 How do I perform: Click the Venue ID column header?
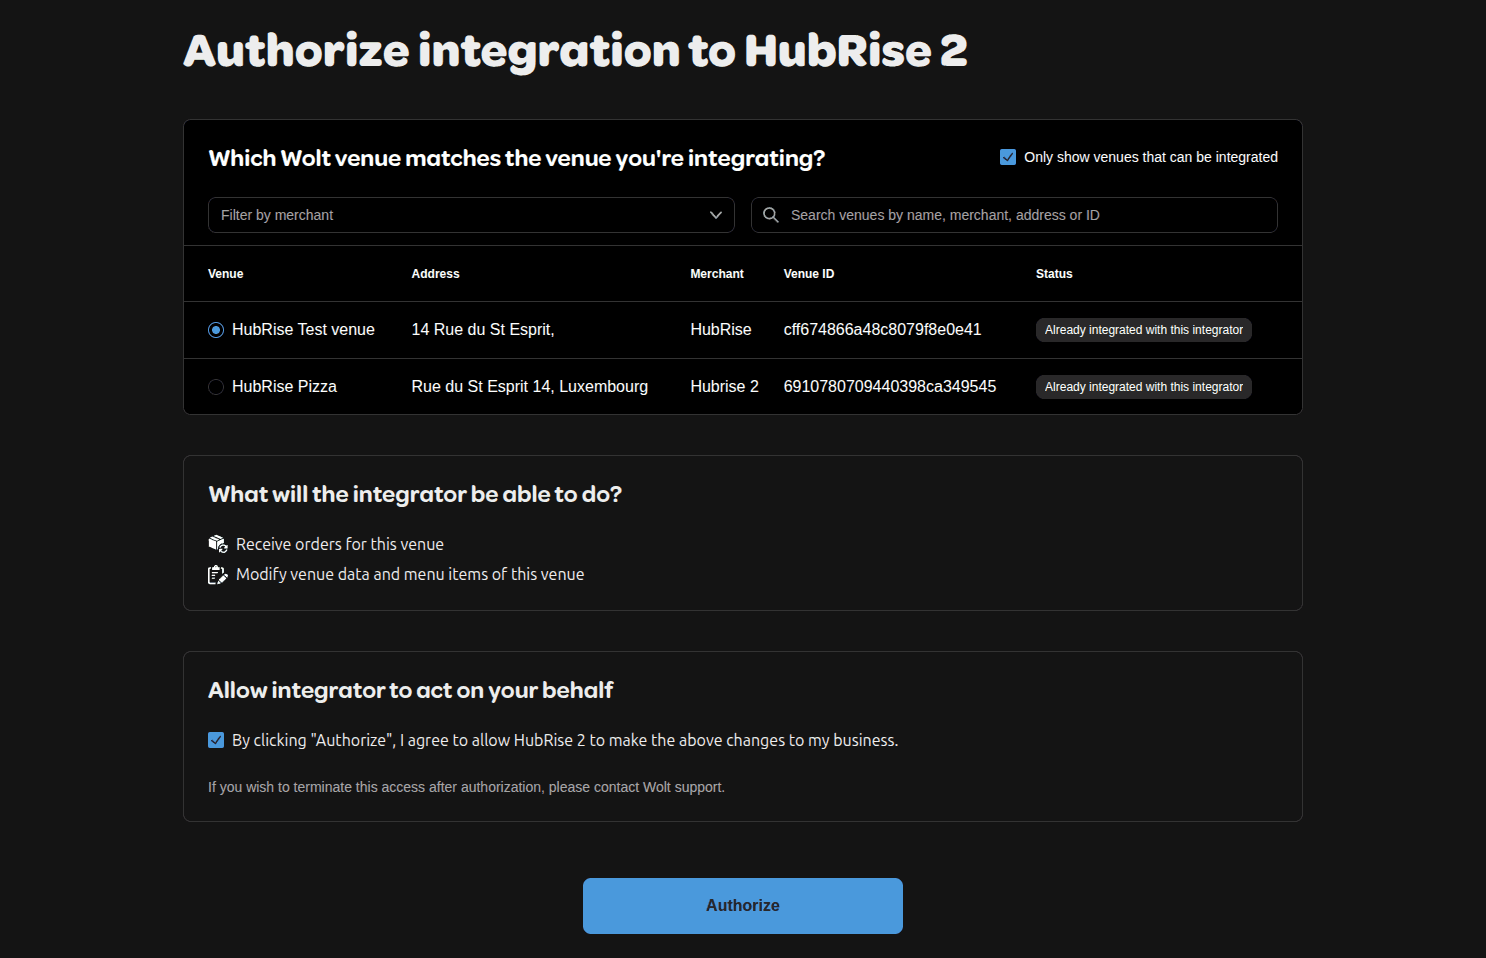[808, 274]
